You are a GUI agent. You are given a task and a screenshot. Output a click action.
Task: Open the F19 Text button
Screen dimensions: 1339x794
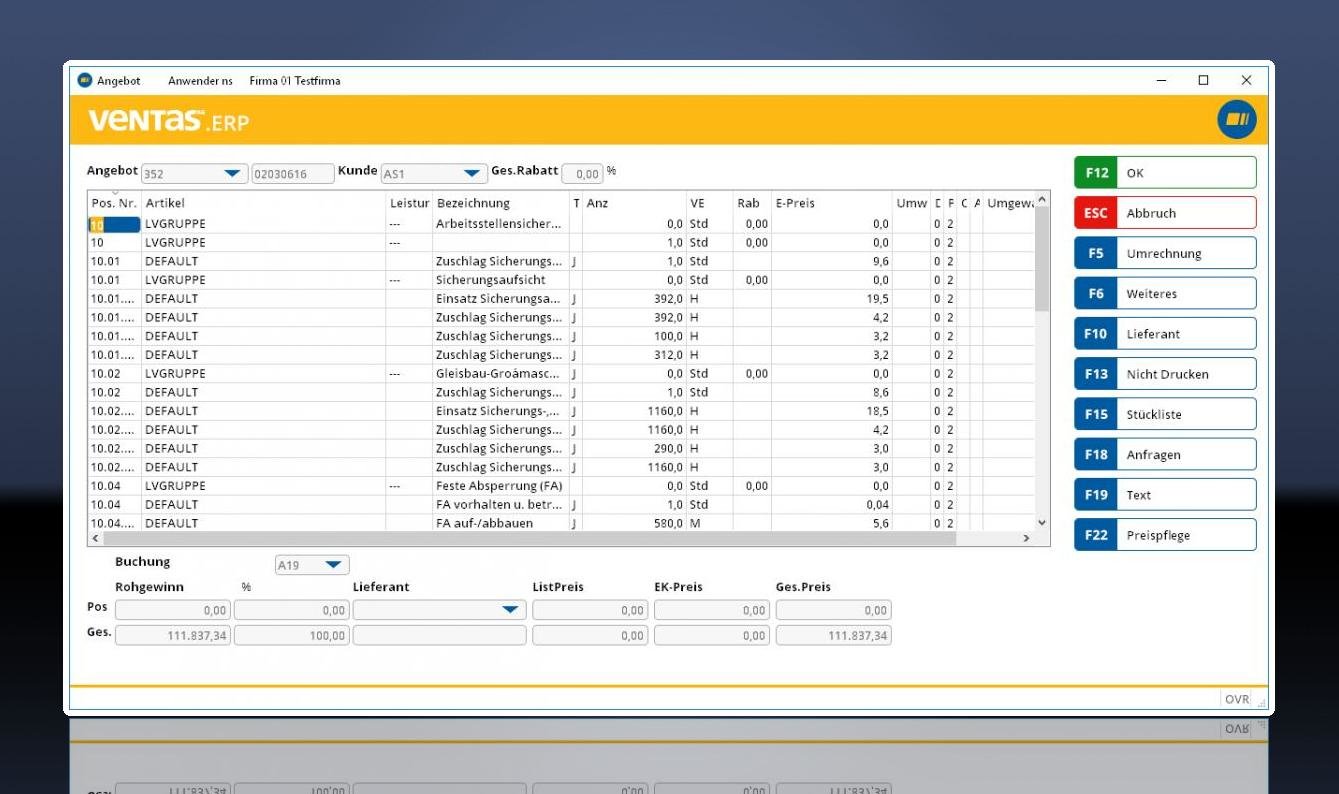(1165, 495)
